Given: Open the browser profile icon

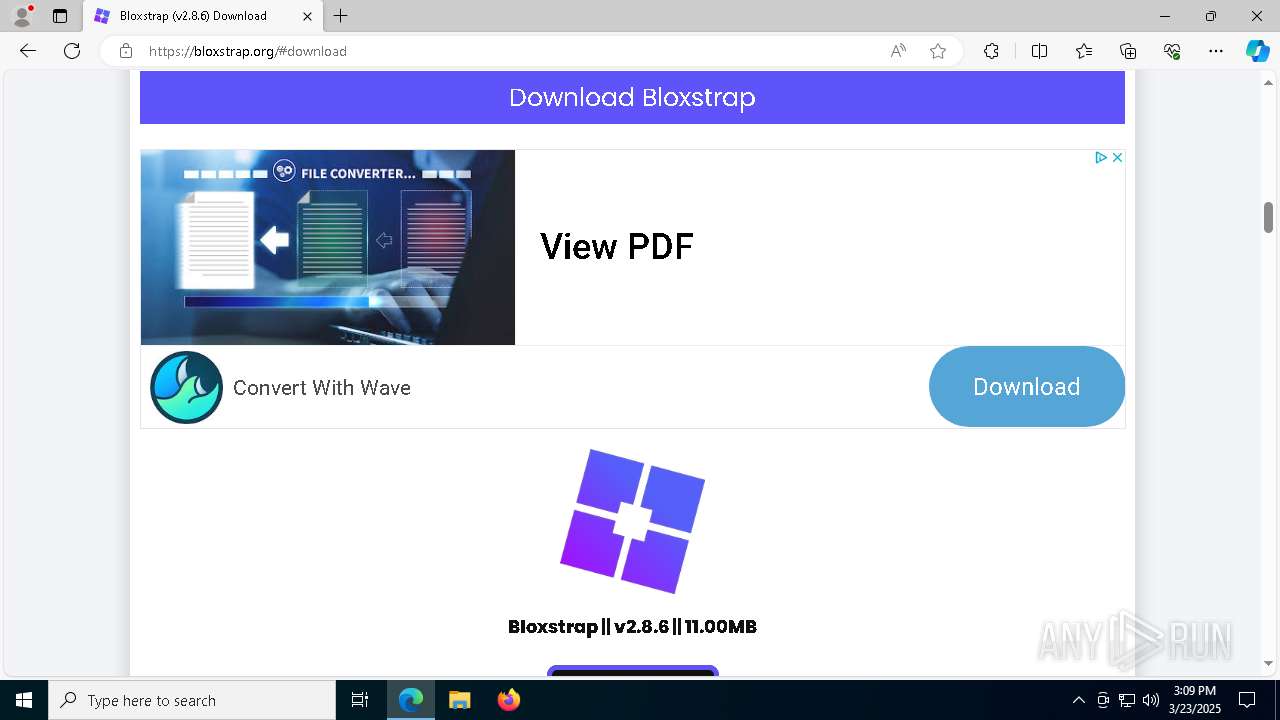Looking at the screenshot, I should 22,16.
